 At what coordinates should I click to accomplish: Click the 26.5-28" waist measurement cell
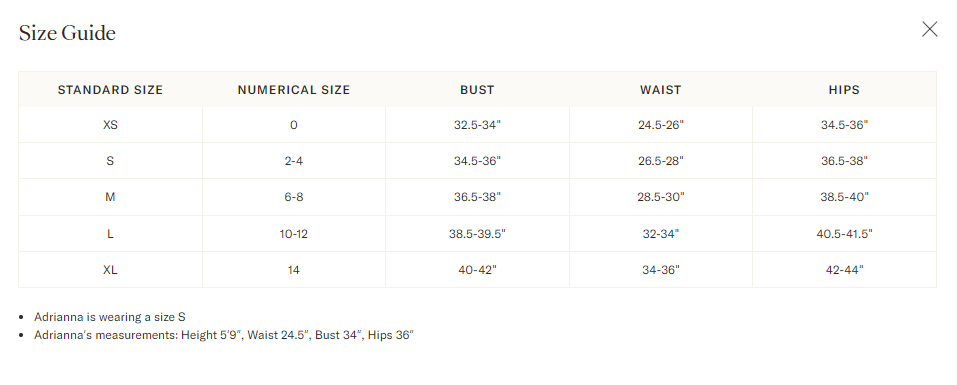pyautogui.click(x=661, y=161)
